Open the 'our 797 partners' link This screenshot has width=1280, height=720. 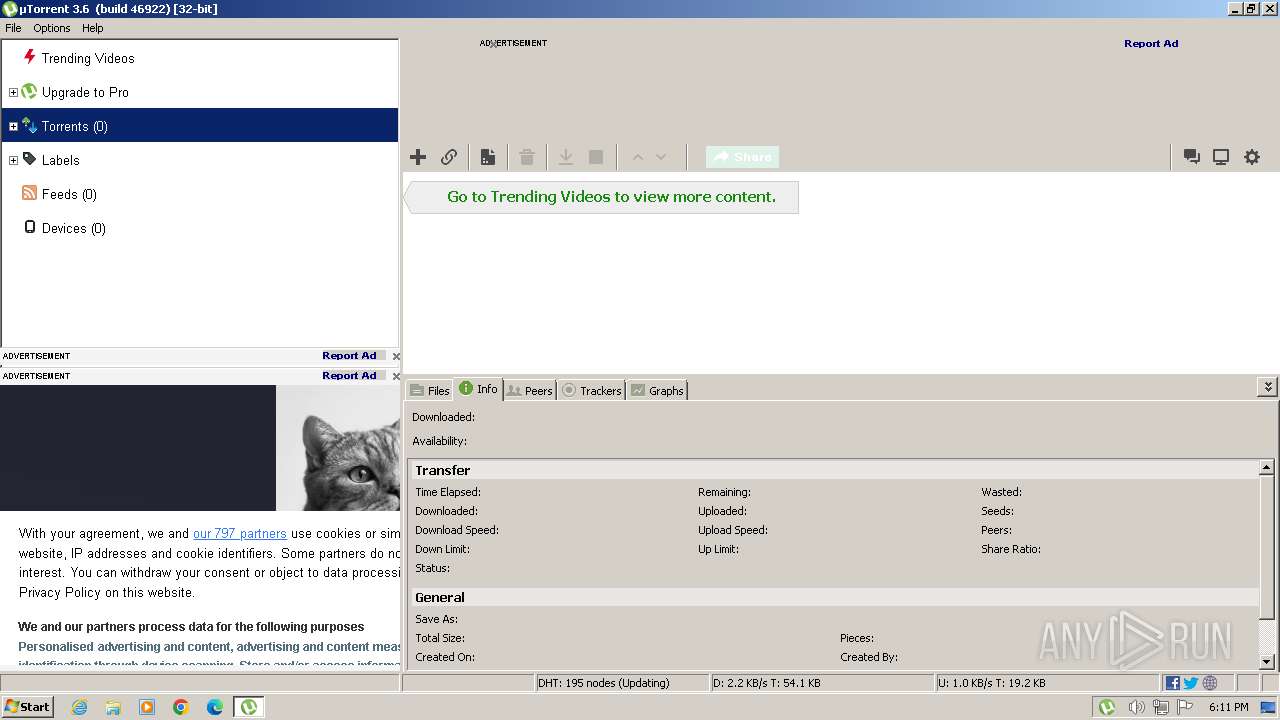coord(240,534)
